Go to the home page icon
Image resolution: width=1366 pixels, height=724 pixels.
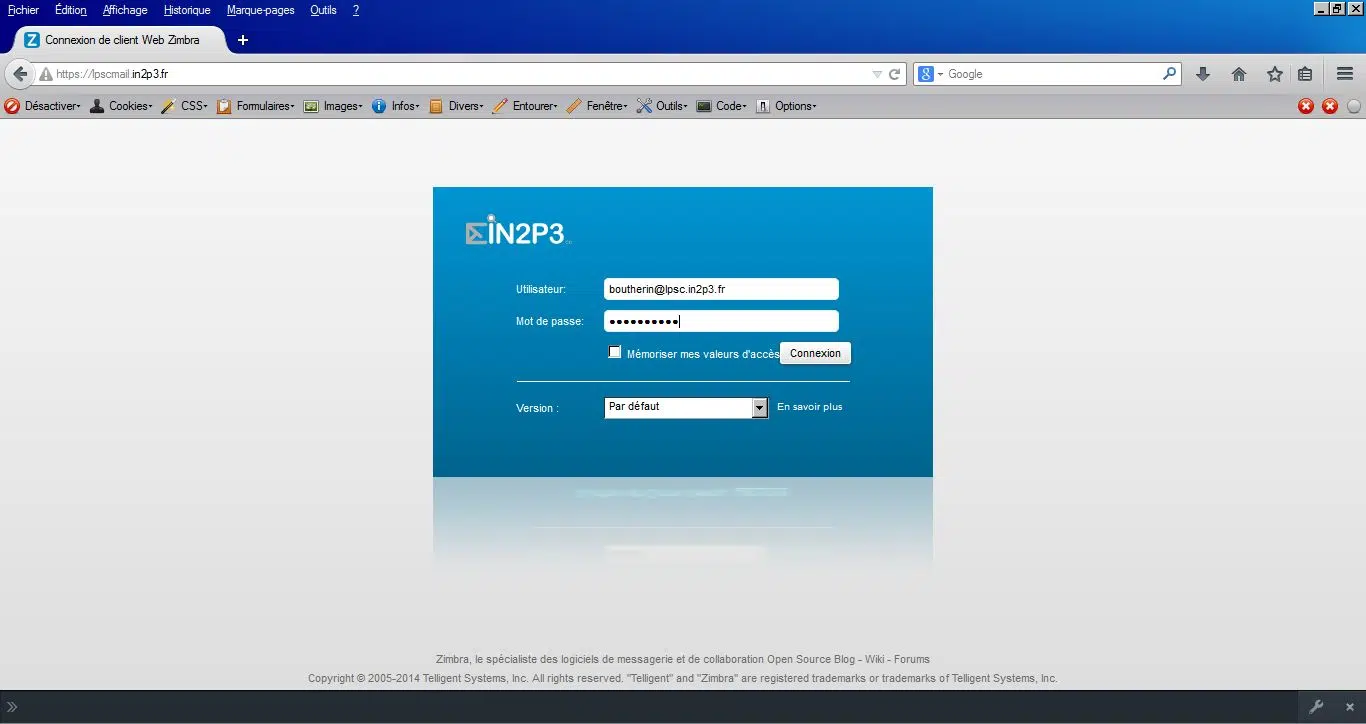pos(1238,74)
